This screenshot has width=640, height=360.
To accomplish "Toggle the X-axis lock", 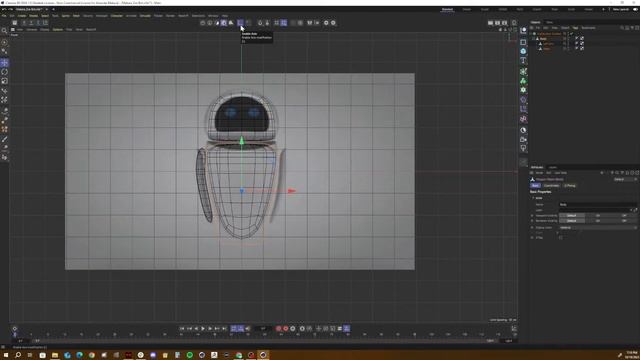I will point(24,23).
